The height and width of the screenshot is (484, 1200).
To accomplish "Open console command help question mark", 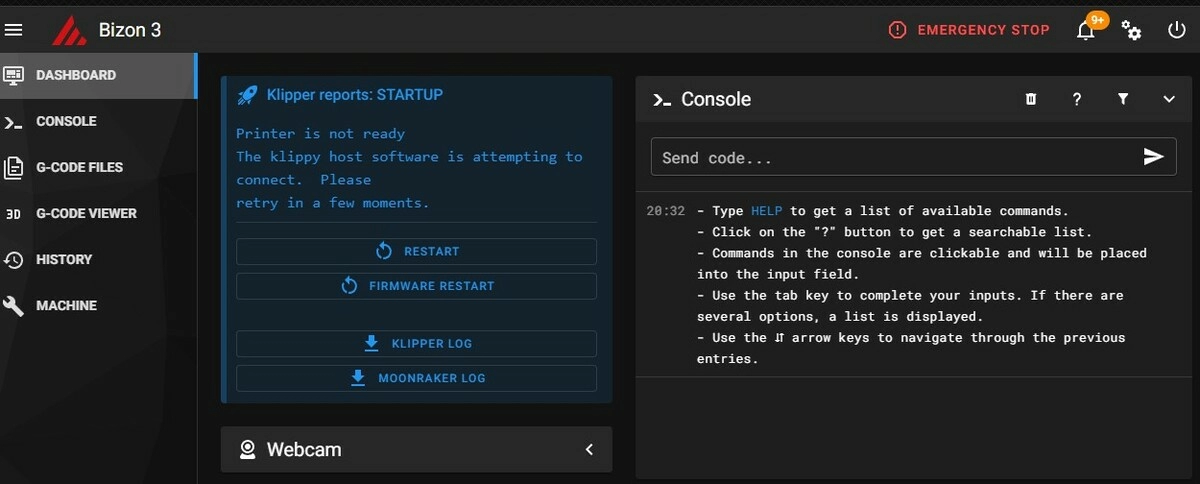I will 1077,99.
